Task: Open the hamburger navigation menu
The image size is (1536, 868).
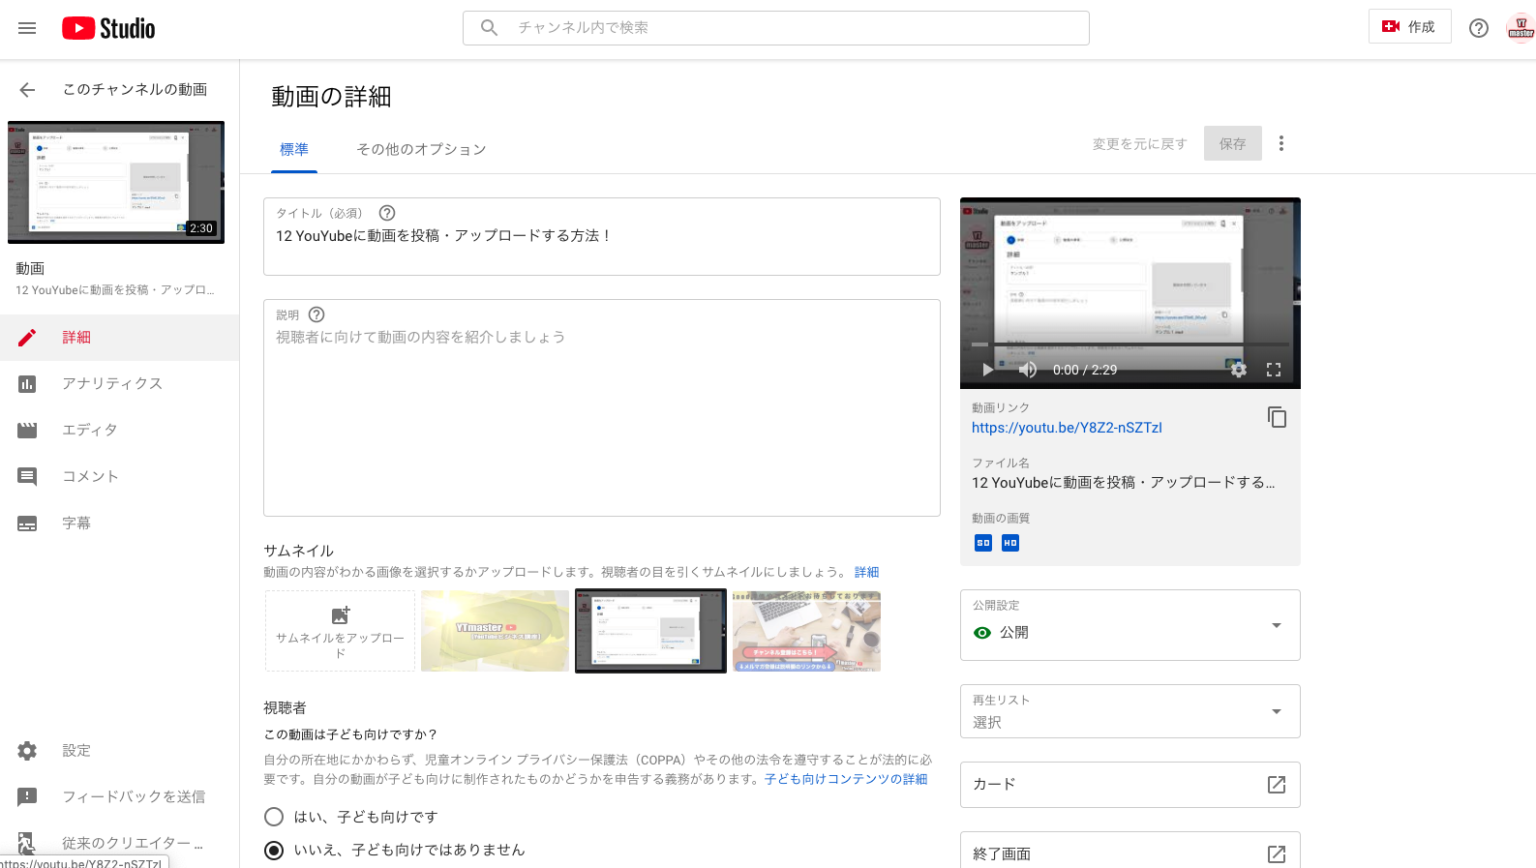Action: tap(27, 28)
